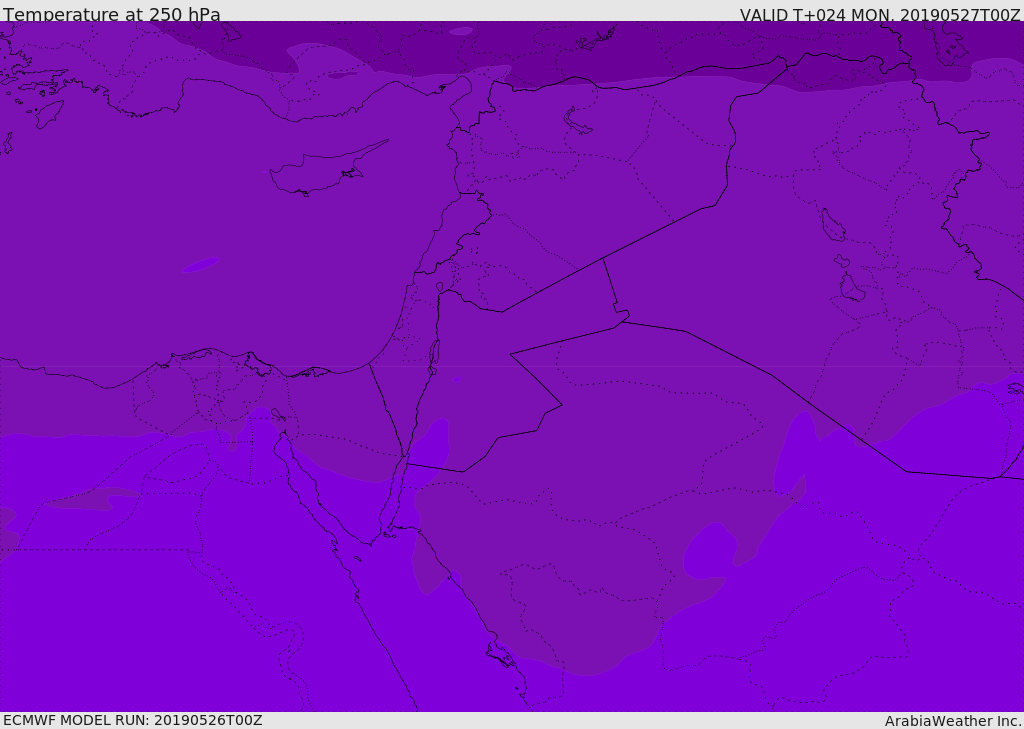Click the small light oval at the top centre
This screenshot has width=1024, height=729.
coord(461,31)
